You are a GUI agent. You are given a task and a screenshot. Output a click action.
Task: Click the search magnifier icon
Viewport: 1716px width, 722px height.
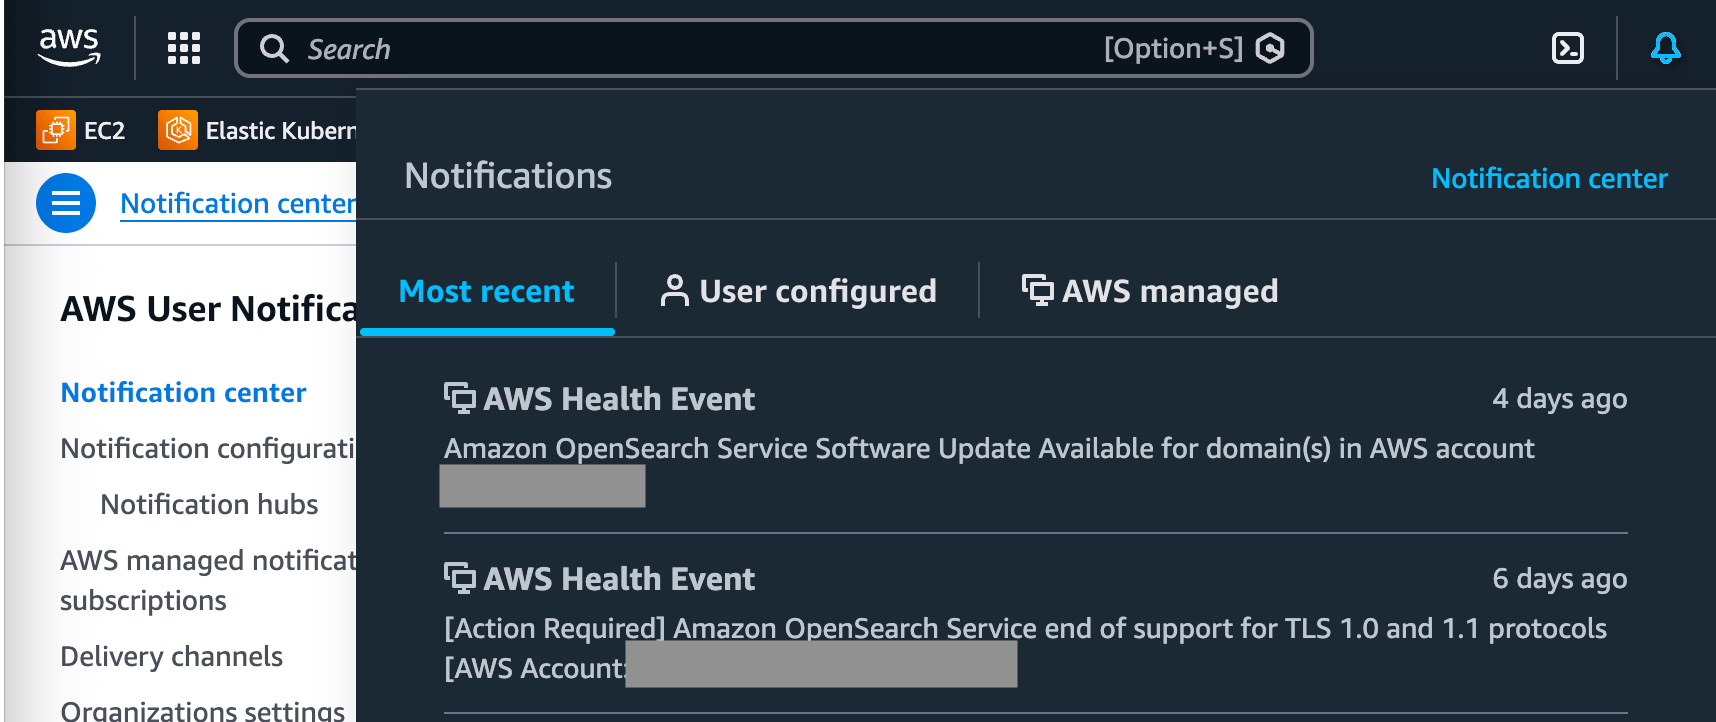click(273, 48)
